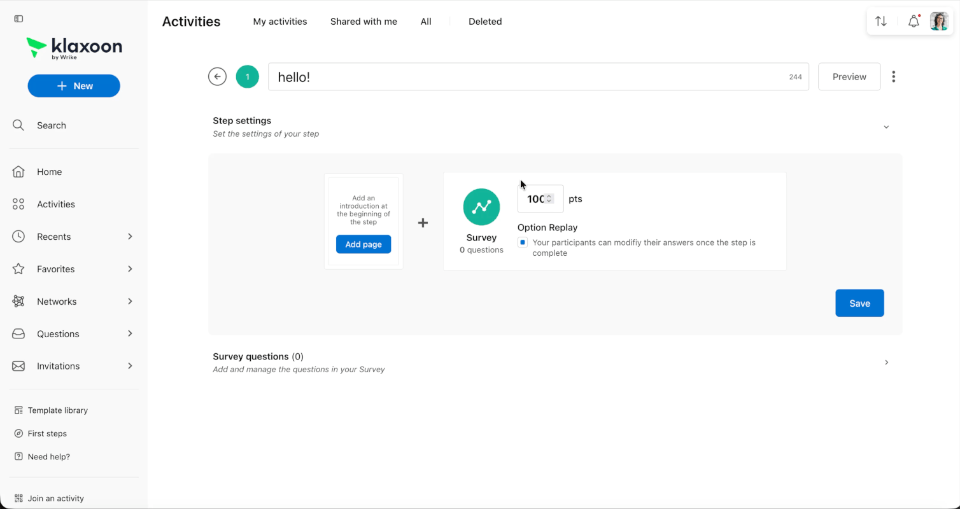Switch to Shared with me tab

pyautogui.click(x=364, y=21)
